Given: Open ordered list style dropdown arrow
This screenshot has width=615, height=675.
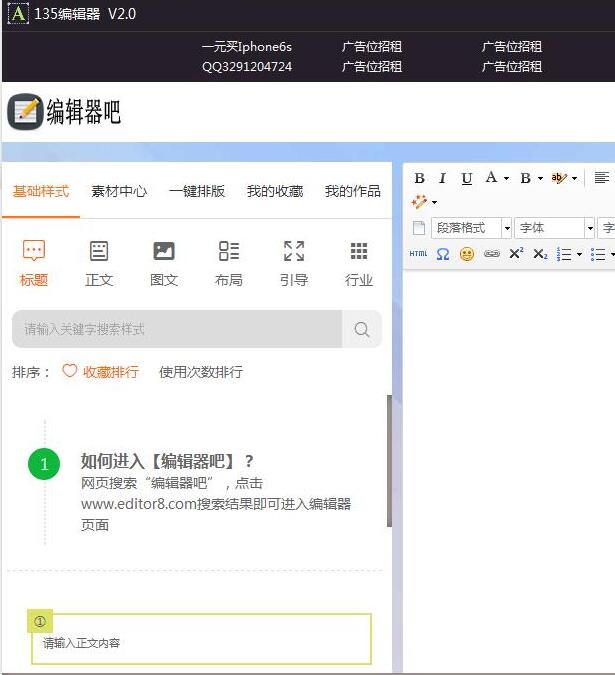Looking at the screenshot, I should 579,254.
